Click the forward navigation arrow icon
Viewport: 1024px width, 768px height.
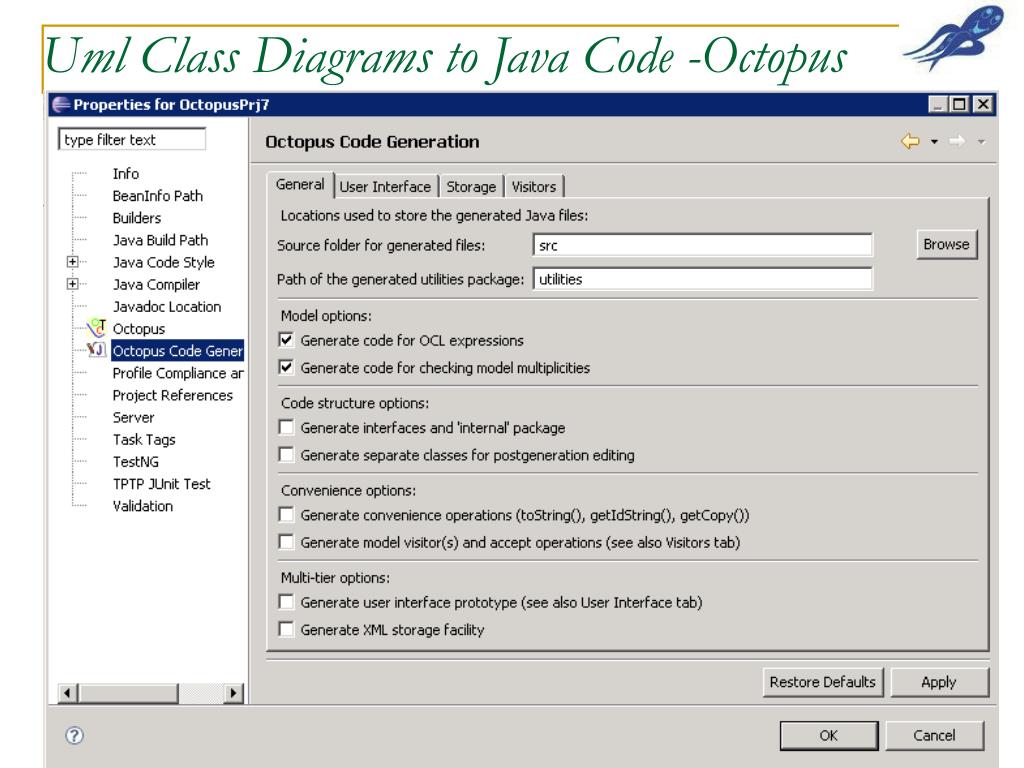957,141
